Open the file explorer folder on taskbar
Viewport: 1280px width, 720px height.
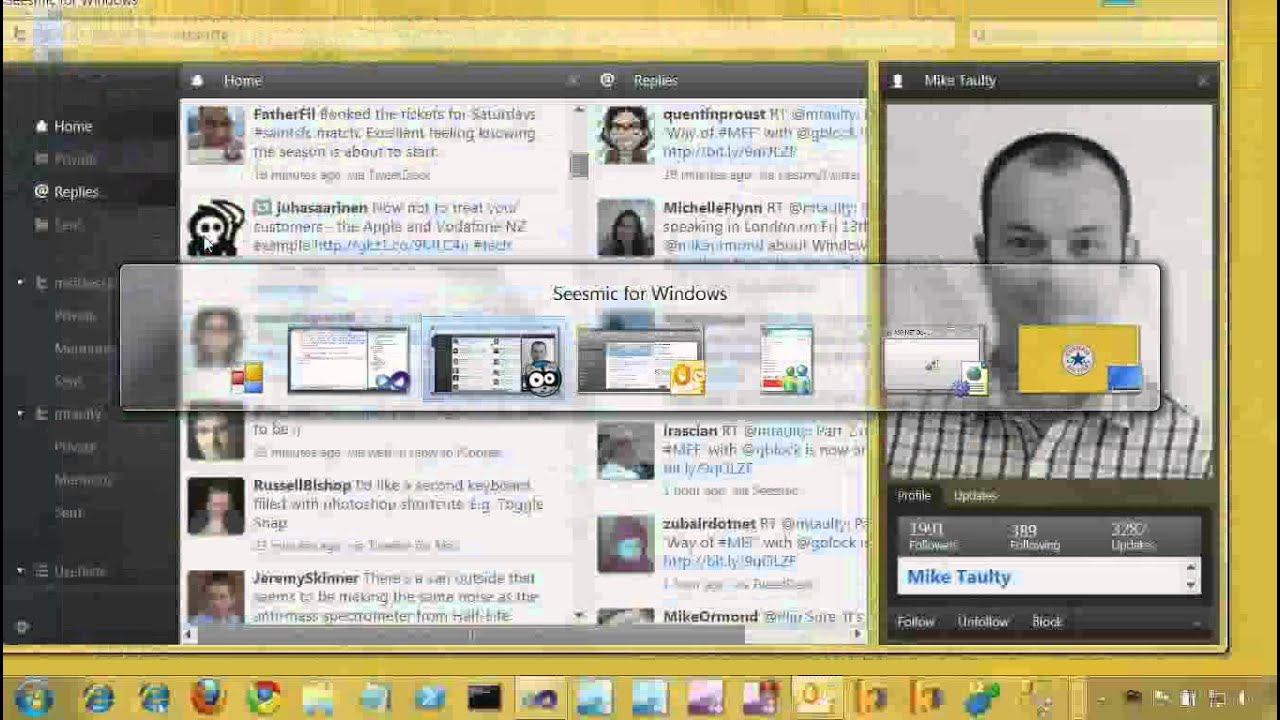pos(319,697)
